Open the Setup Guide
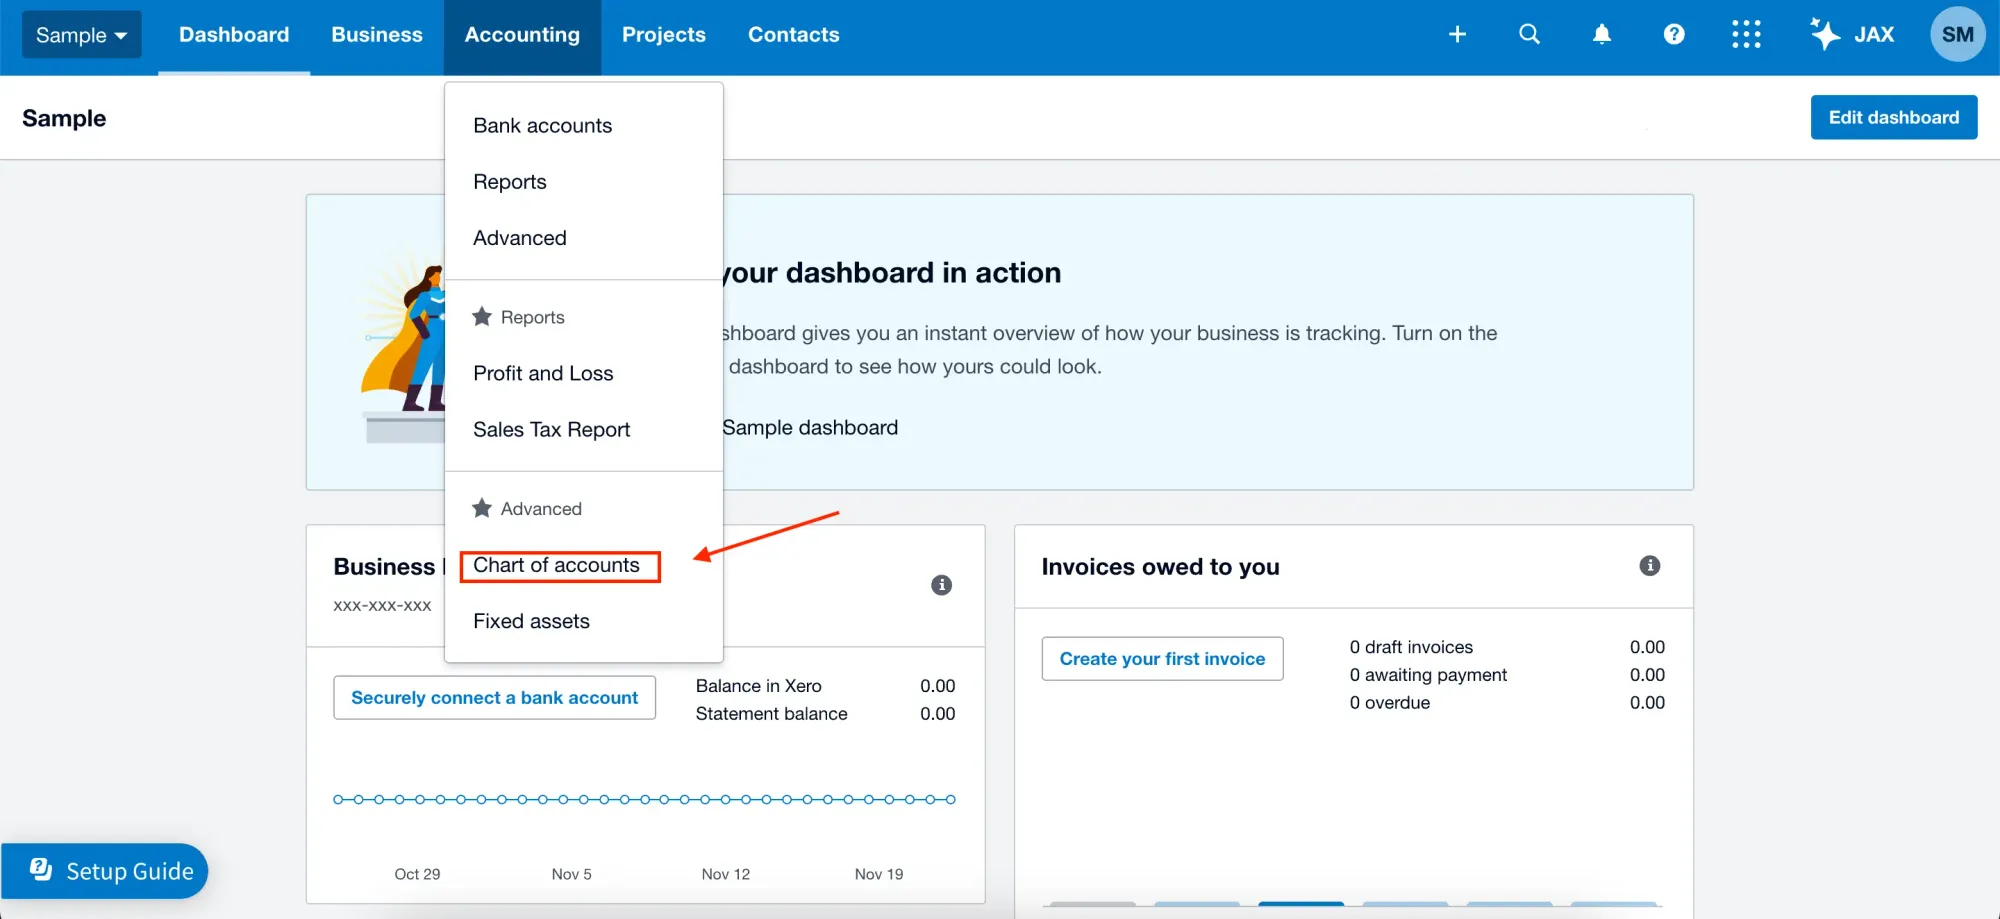This screenshot has width=2000, height=919. [105, 871]
